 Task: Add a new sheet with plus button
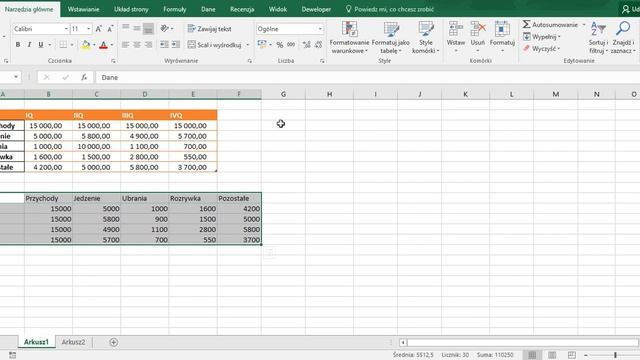coord(113,342)
